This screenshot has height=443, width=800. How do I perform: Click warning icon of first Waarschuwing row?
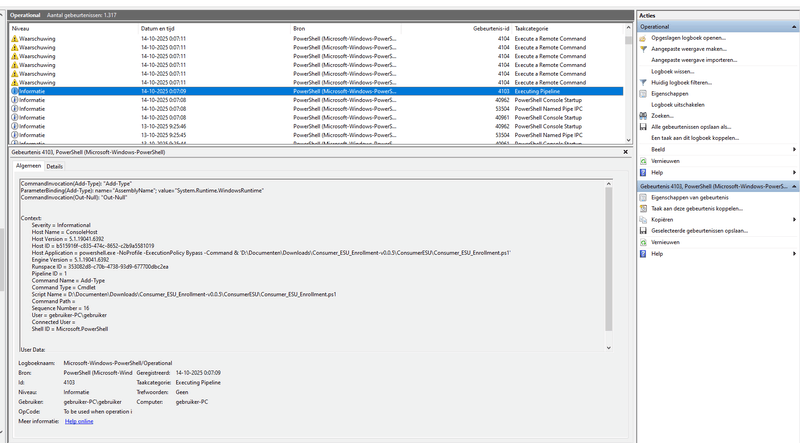click(x=15, y=39)
